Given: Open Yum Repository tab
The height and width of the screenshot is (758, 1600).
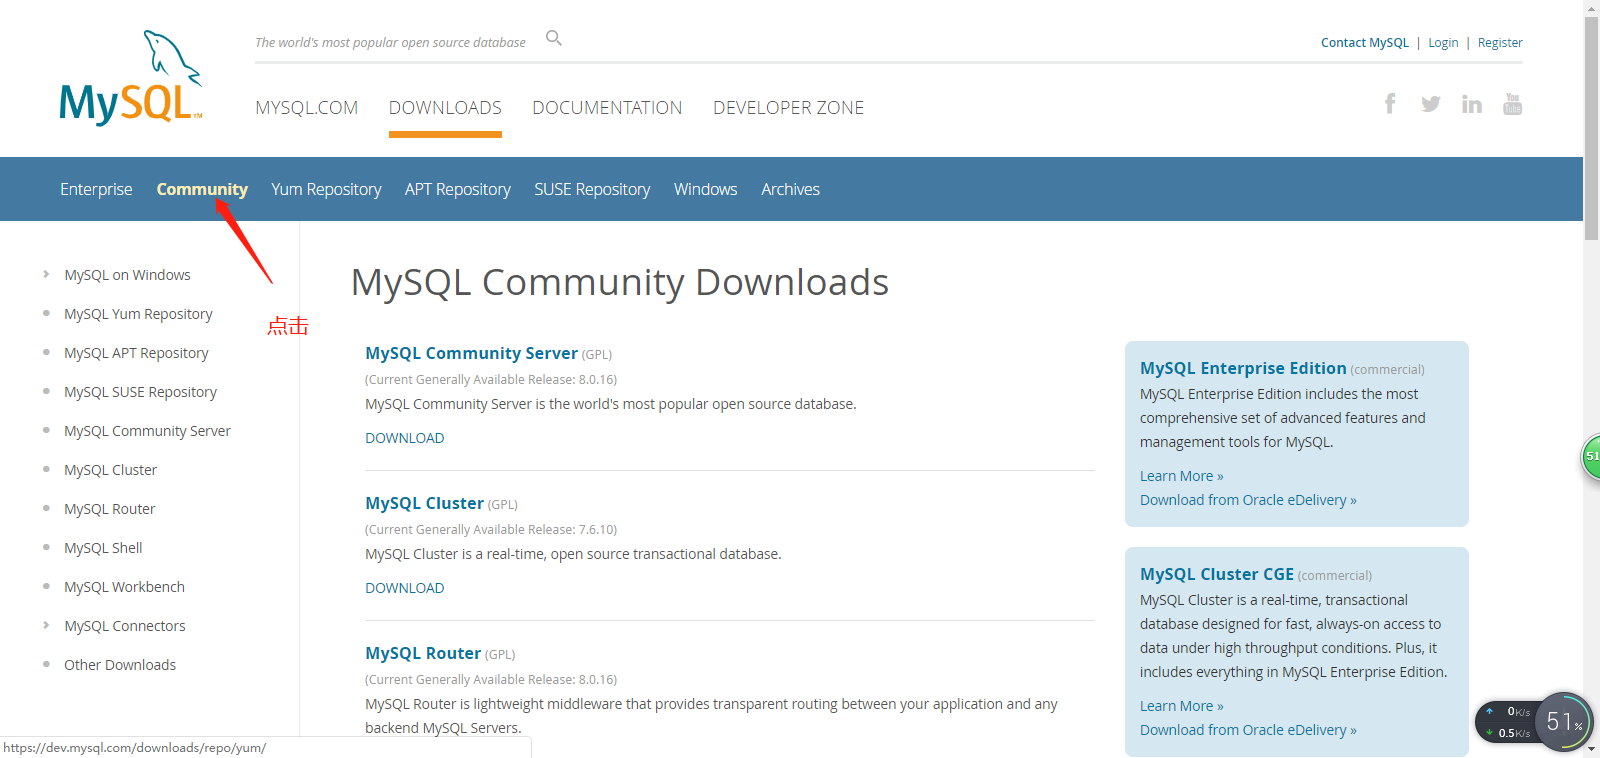Looking at the screenshot, I should click(x=326, y=189).
